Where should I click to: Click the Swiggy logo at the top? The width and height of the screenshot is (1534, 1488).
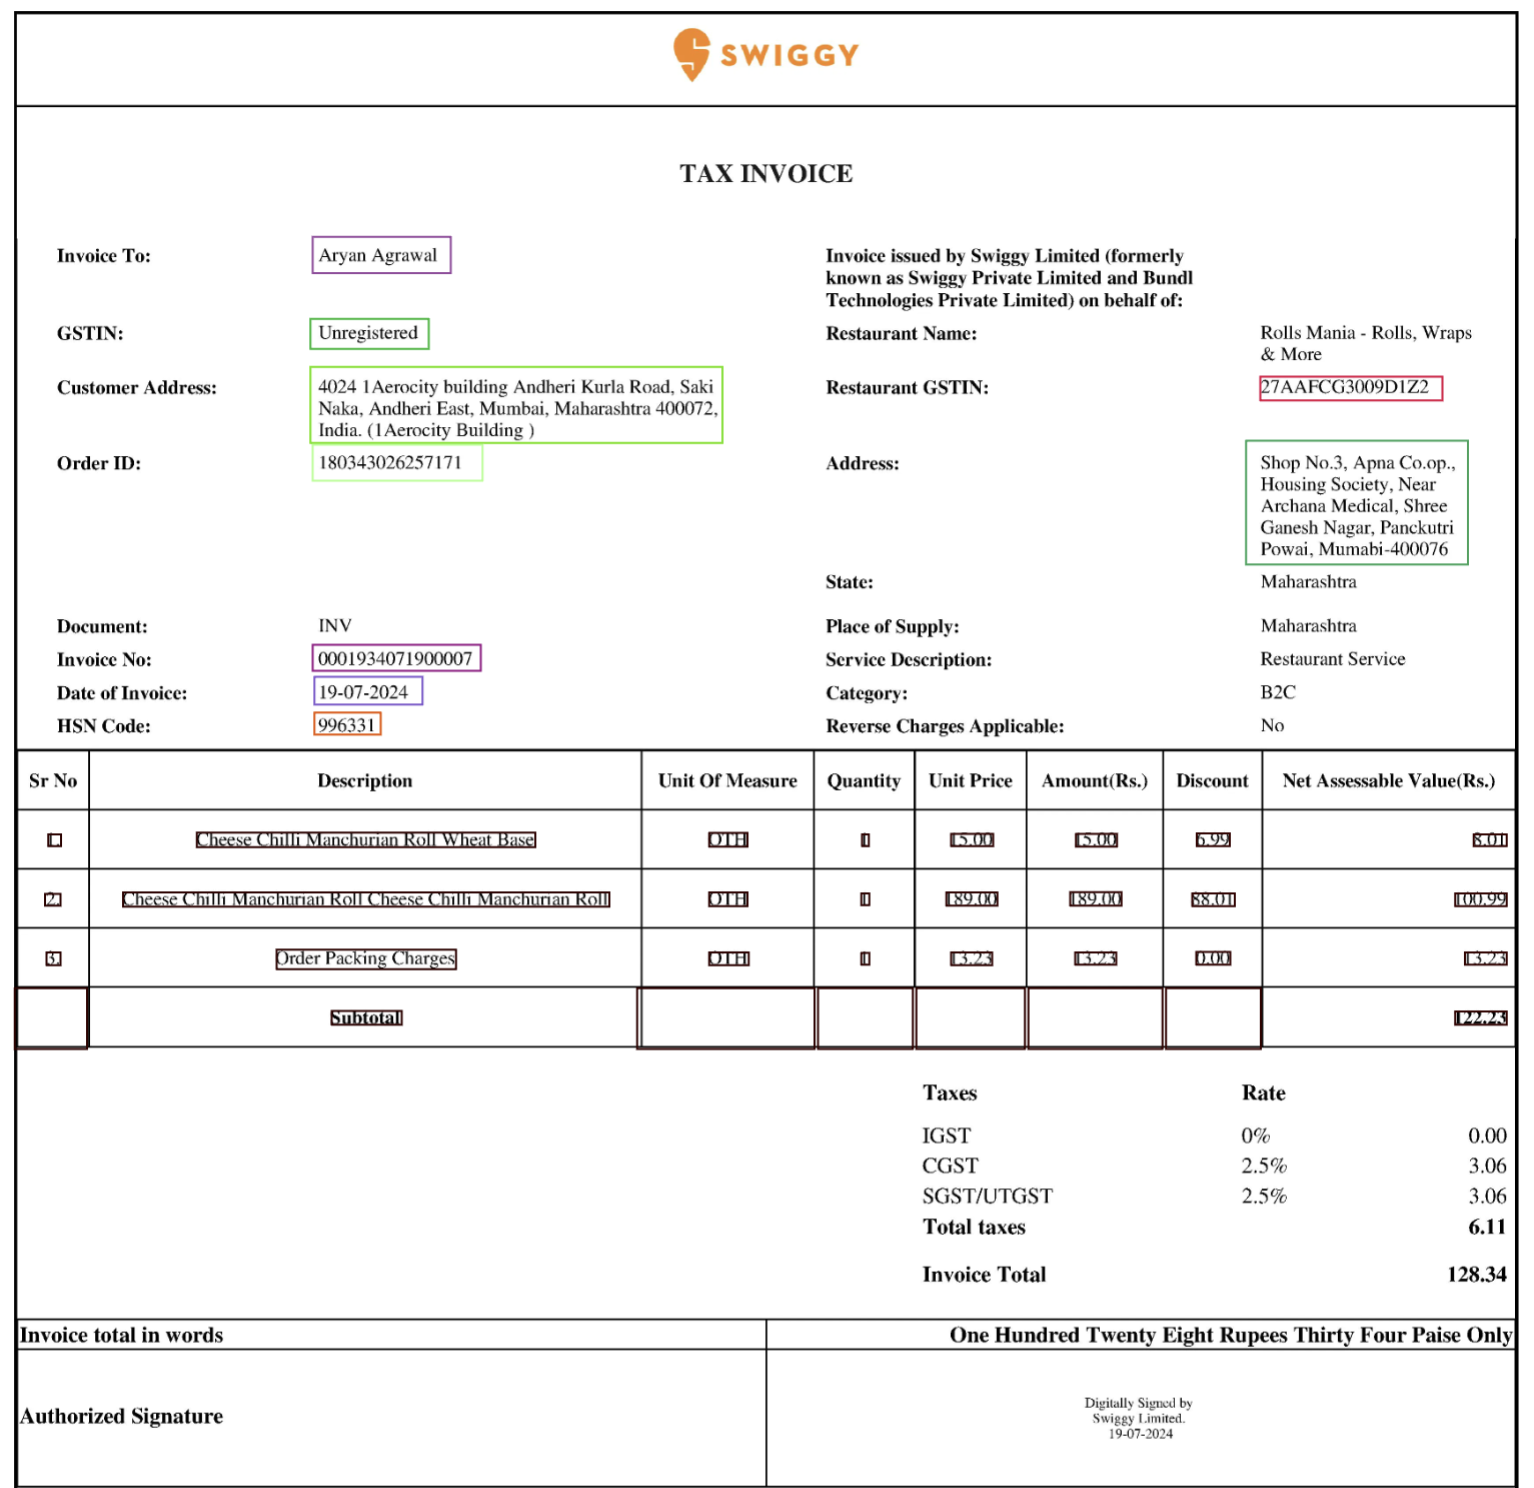coord(766,55)
